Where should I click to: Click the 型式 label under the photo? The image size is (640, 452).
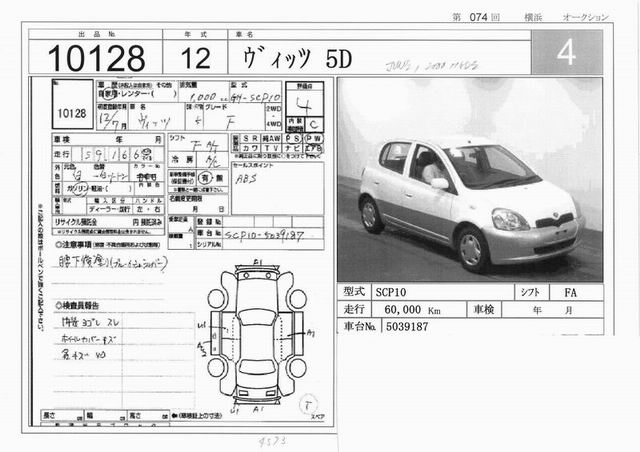pos(354,292)
